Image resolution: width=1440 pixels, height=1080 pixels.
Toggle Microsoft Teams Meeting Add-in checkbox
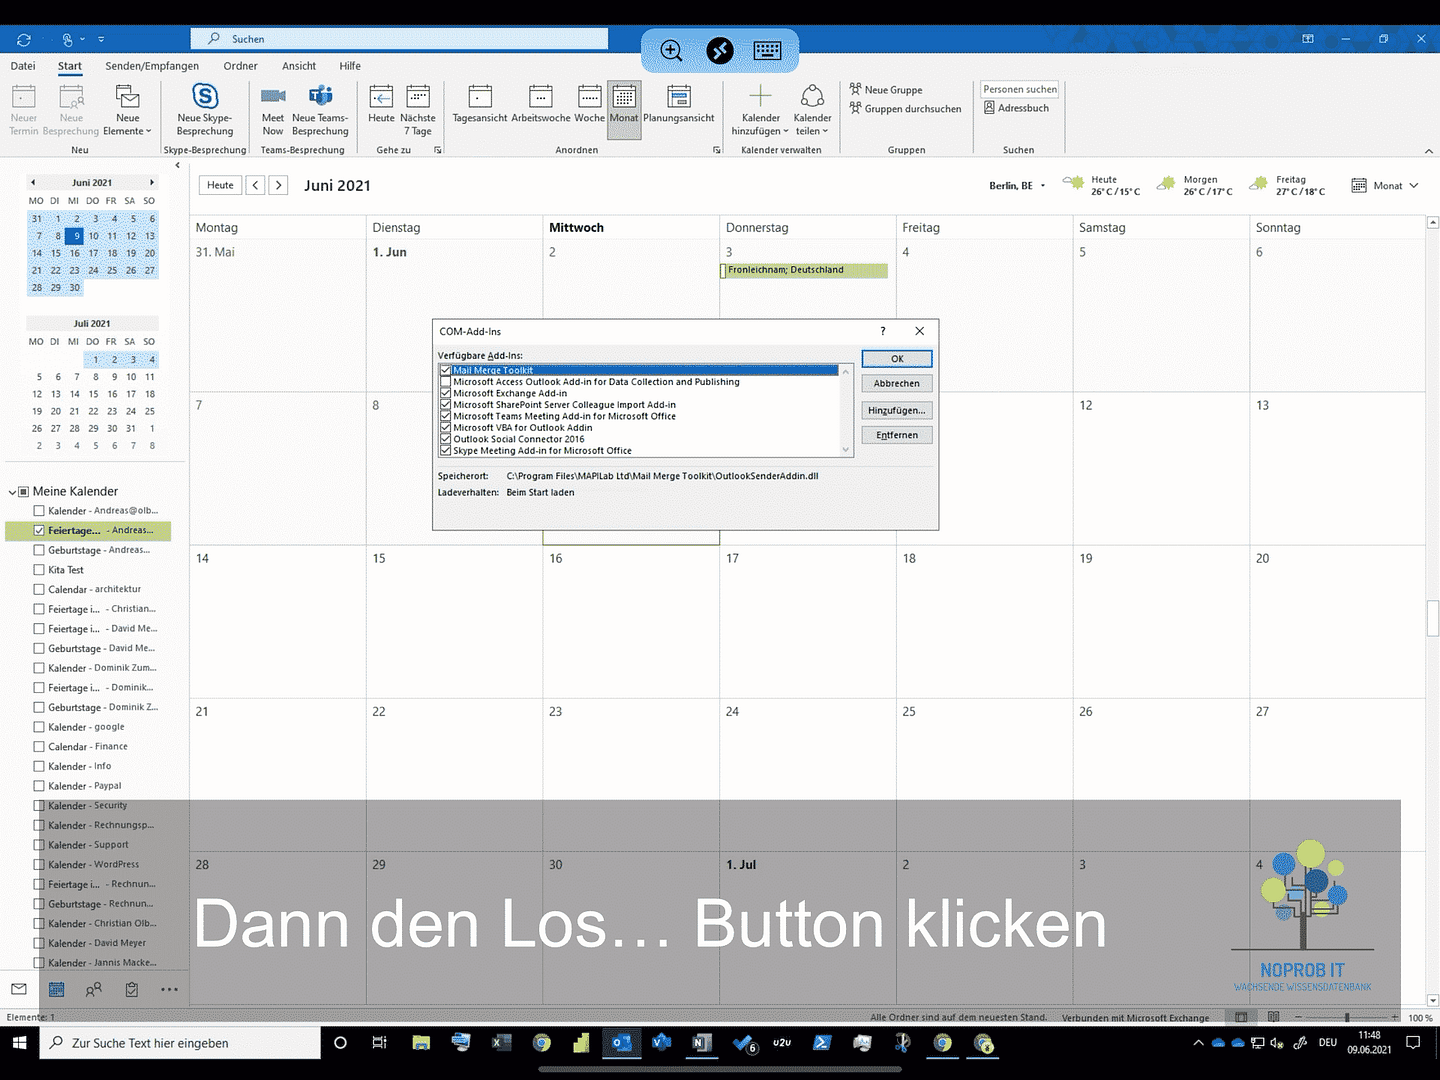pos(445,416)
